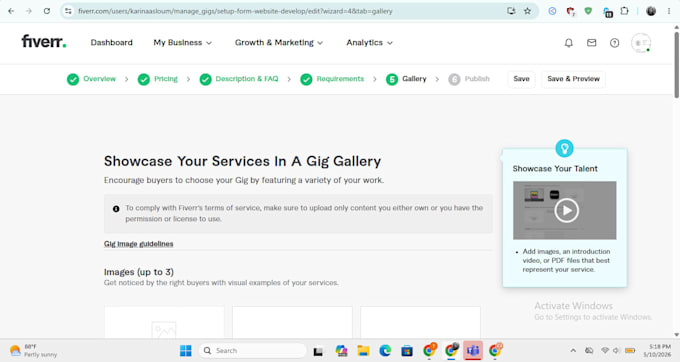This screenshot has width=680, height=362.
Task: Open the messages envelope icon
Action: (x=592, y=42)
